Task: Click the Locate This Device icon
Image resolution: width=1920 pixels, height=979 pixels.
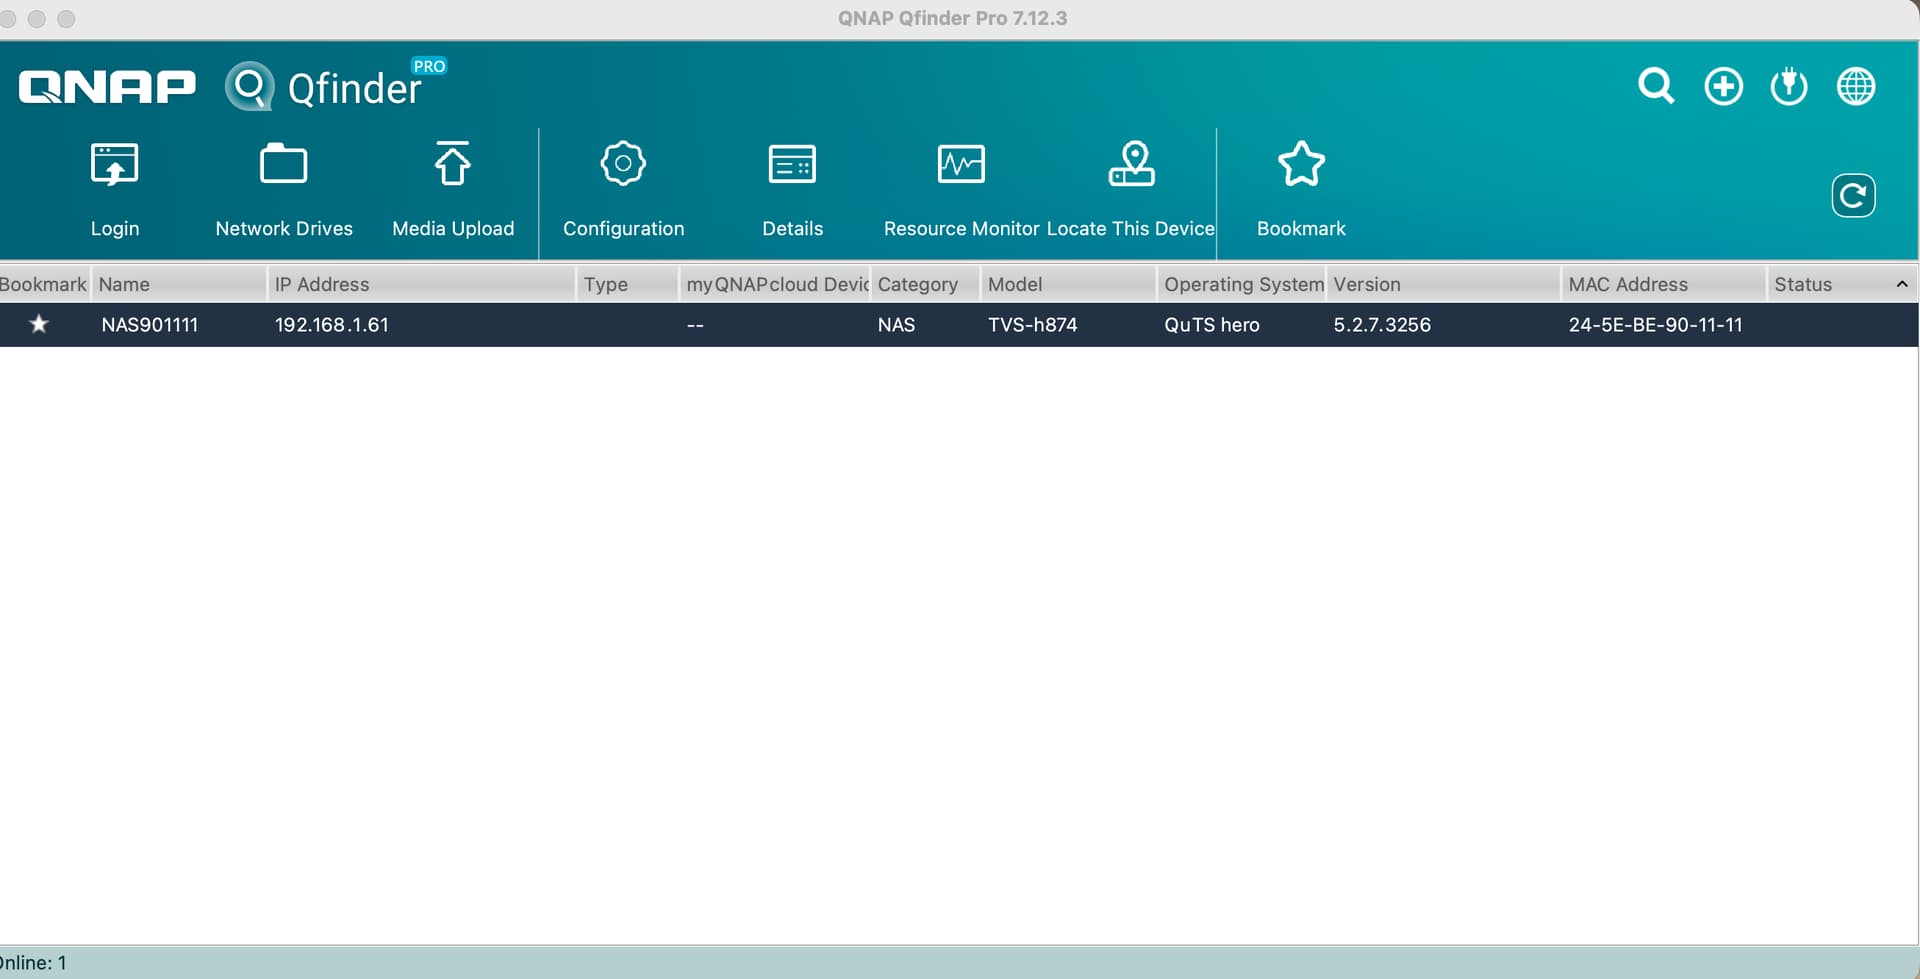Action: click(x=1131, y=188)
